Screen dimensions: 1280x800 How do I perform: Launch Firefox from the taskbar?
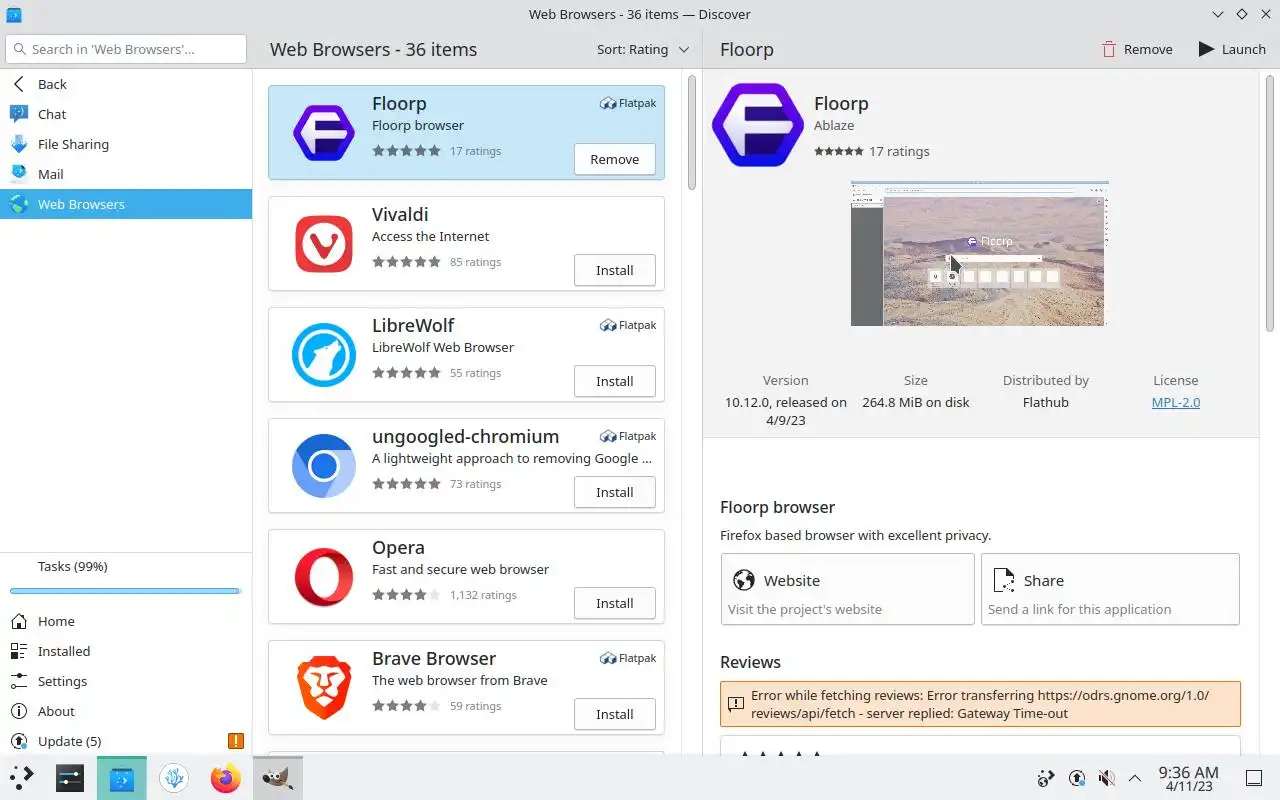point(226,777)
